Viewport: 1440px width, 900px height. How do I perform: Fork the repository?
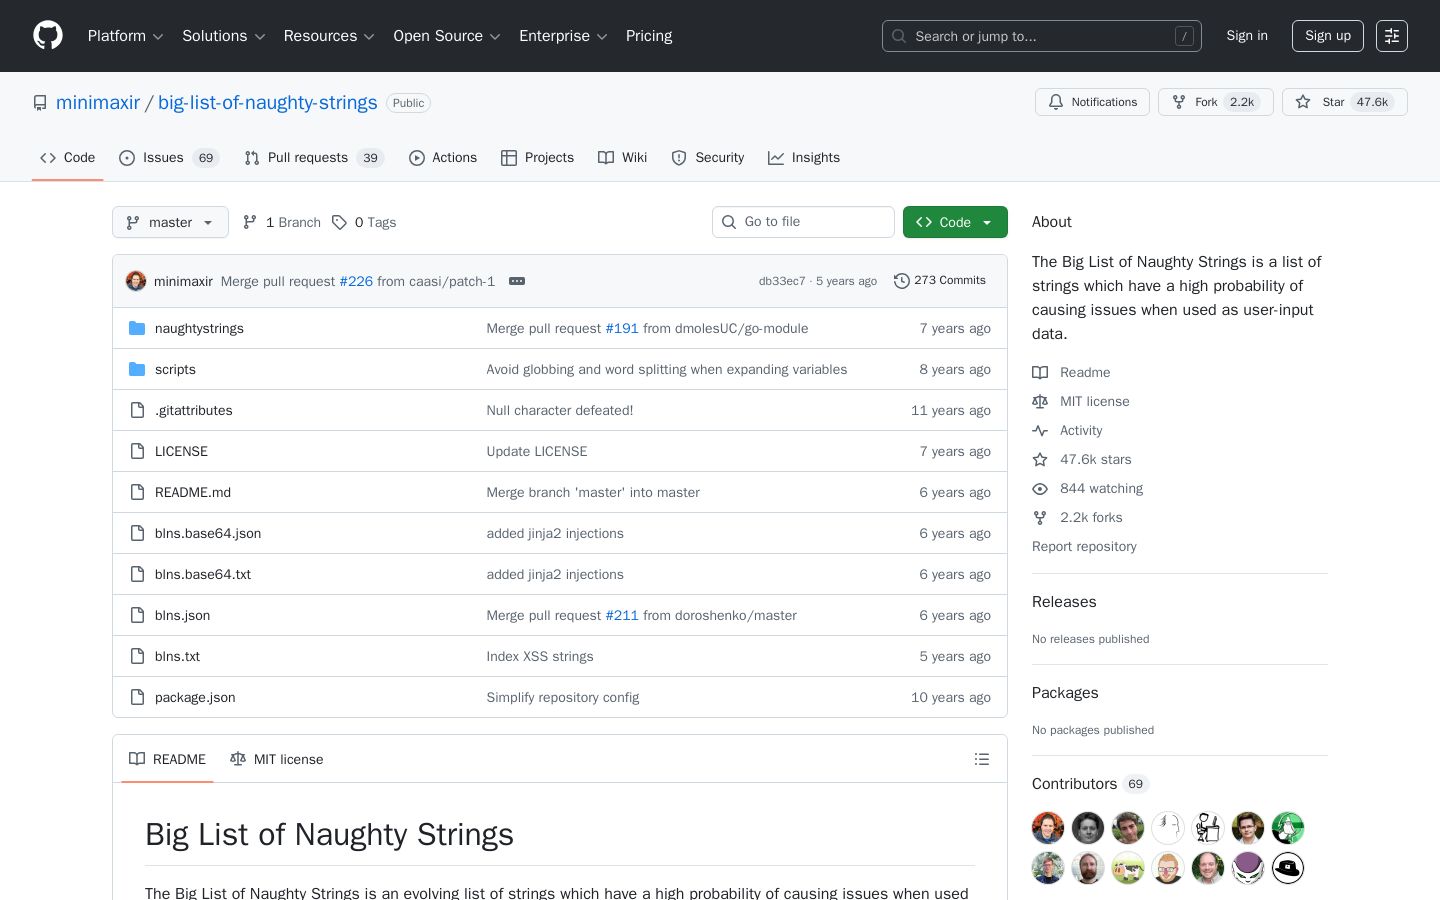(1215, 102)
